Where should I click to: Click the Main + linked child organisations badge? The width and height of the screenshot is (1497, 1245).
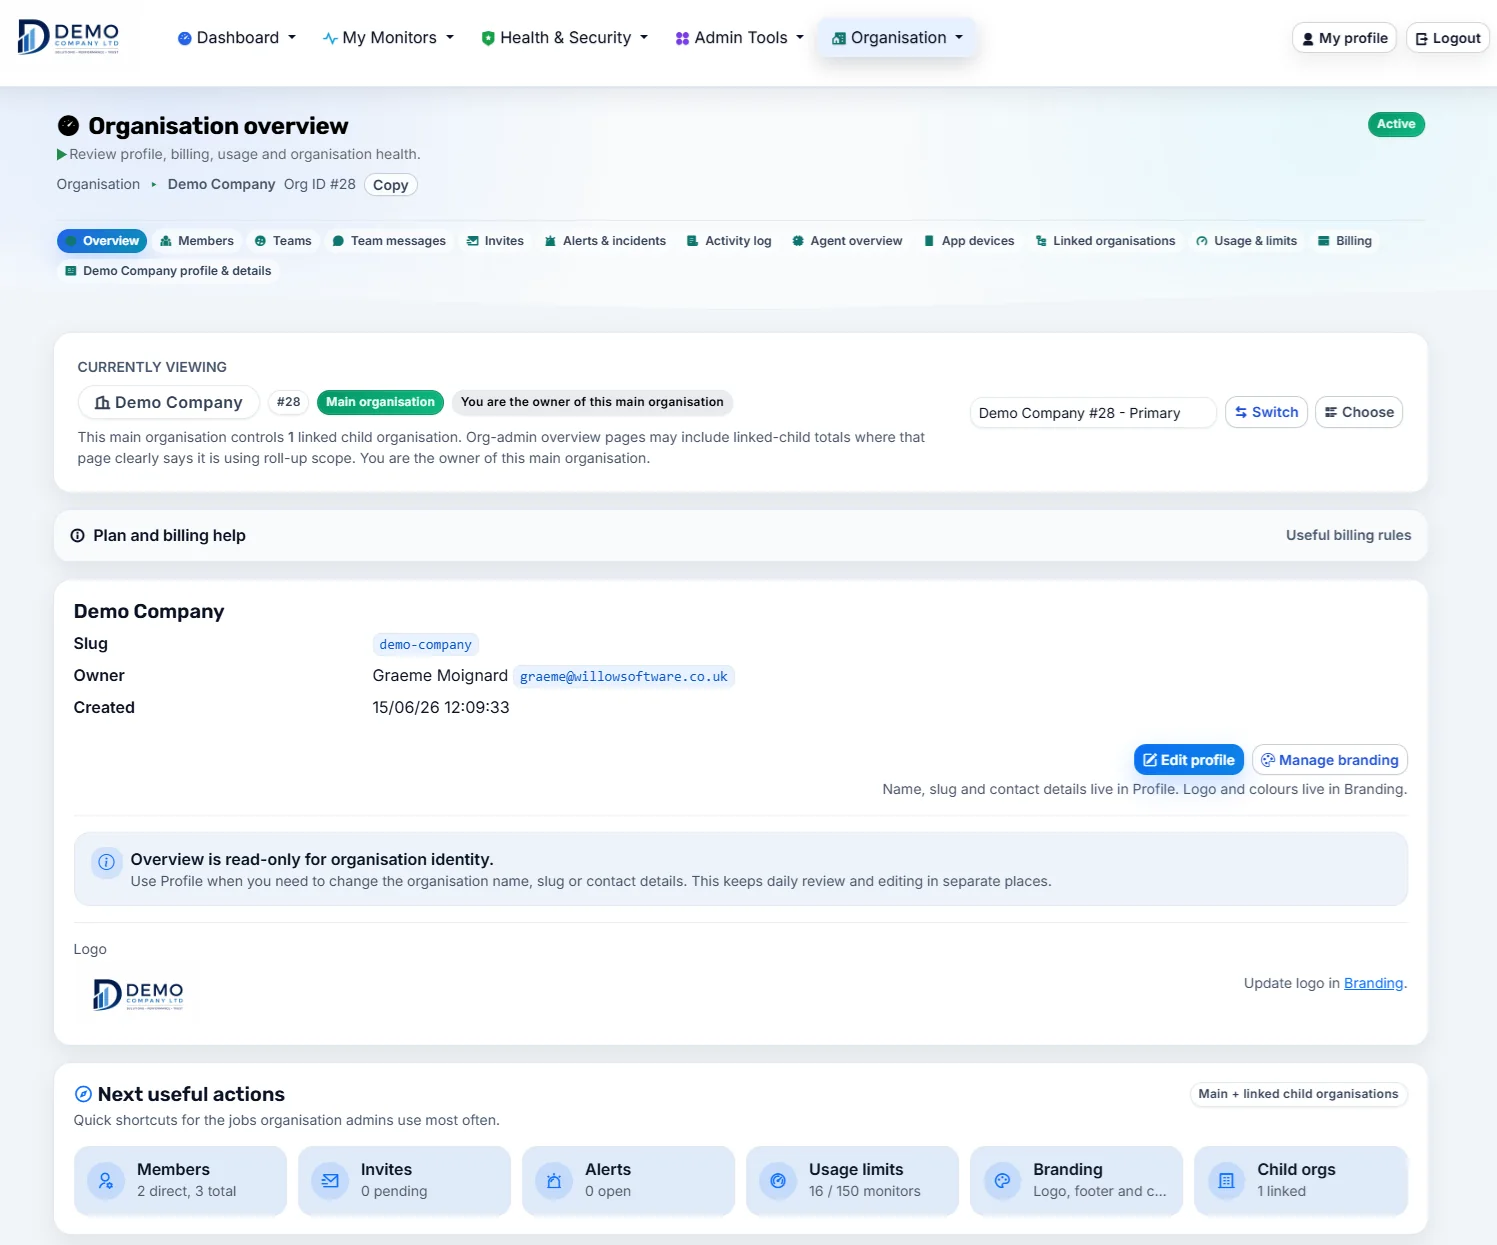click(x=1298, y=1094)
